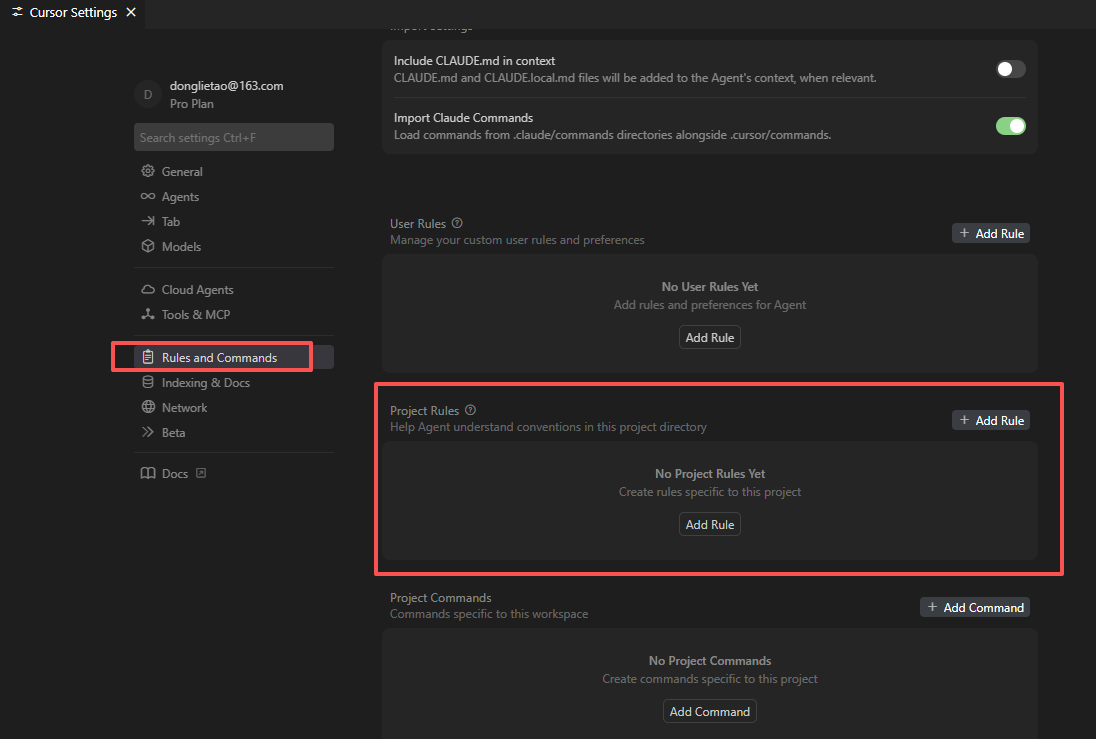Enable Include CLAUDE.md in context toggle

(1010, 69)
